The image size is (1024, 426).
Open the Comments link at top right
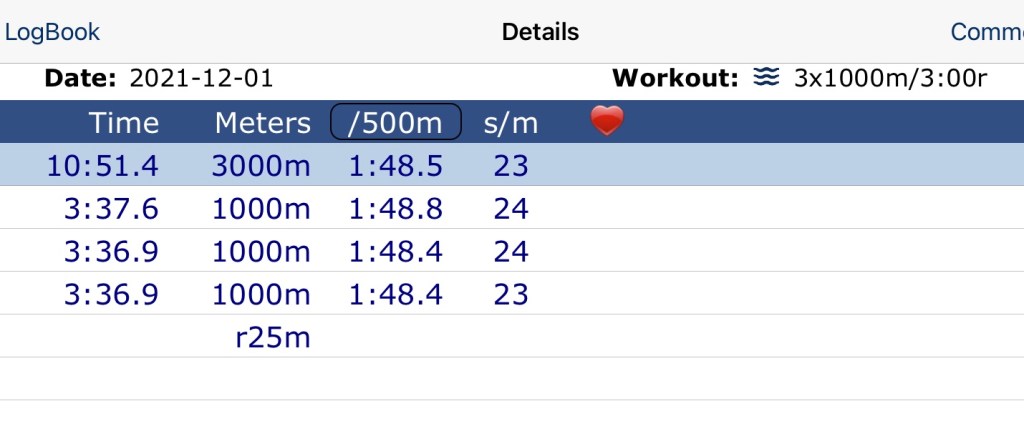tap(986, 32)
